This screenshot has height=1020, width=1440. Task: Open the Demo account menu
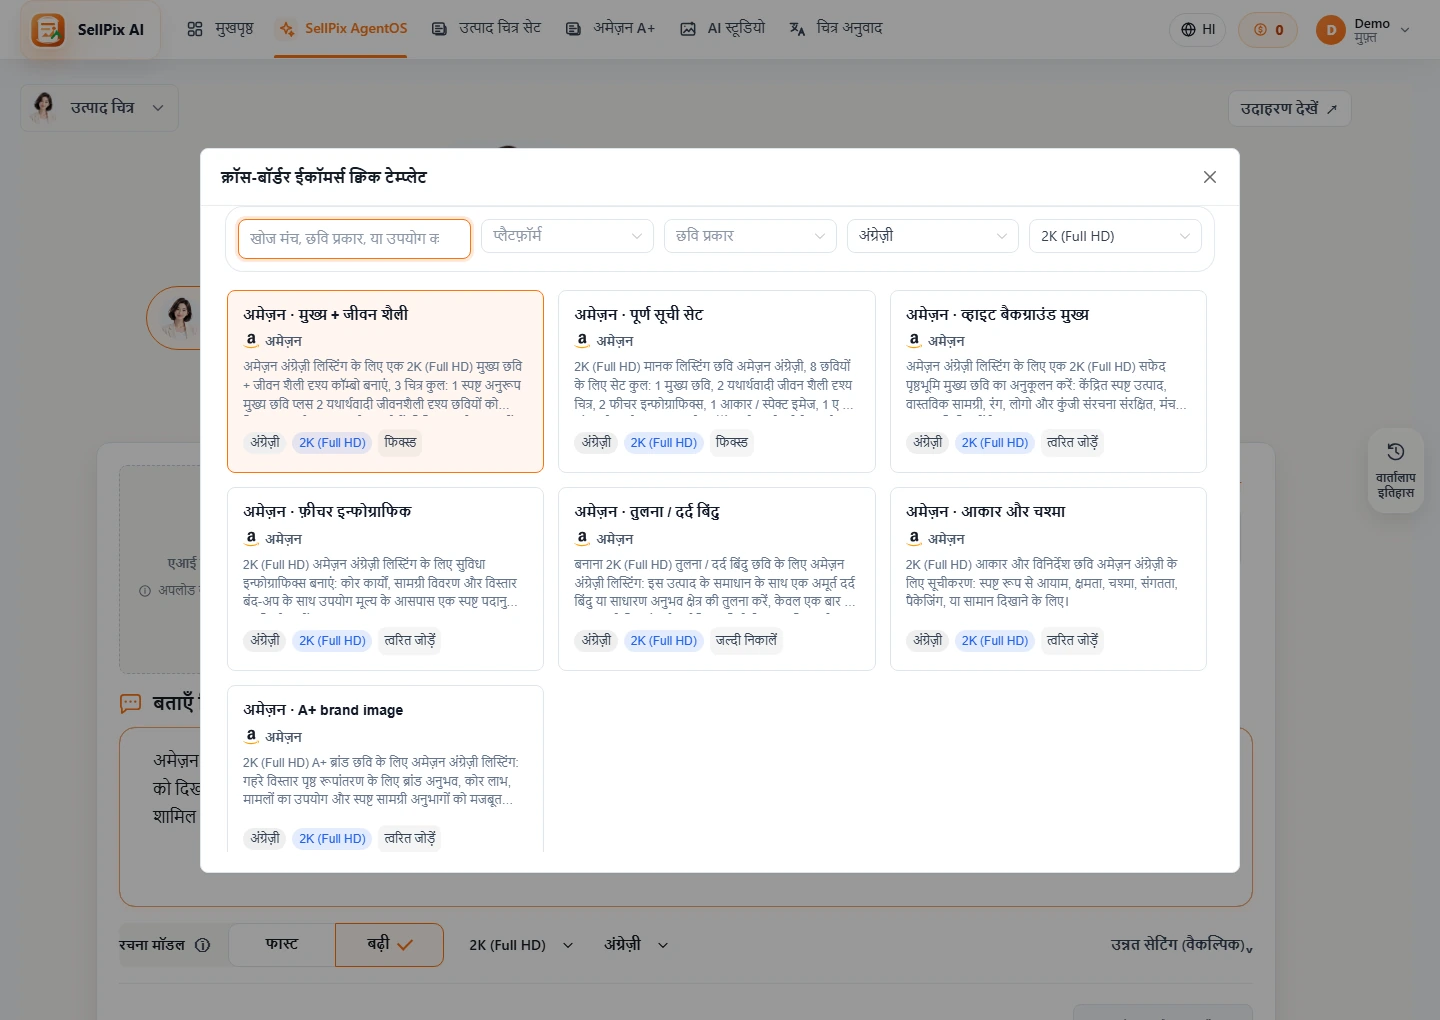[x=1364, y=30]
